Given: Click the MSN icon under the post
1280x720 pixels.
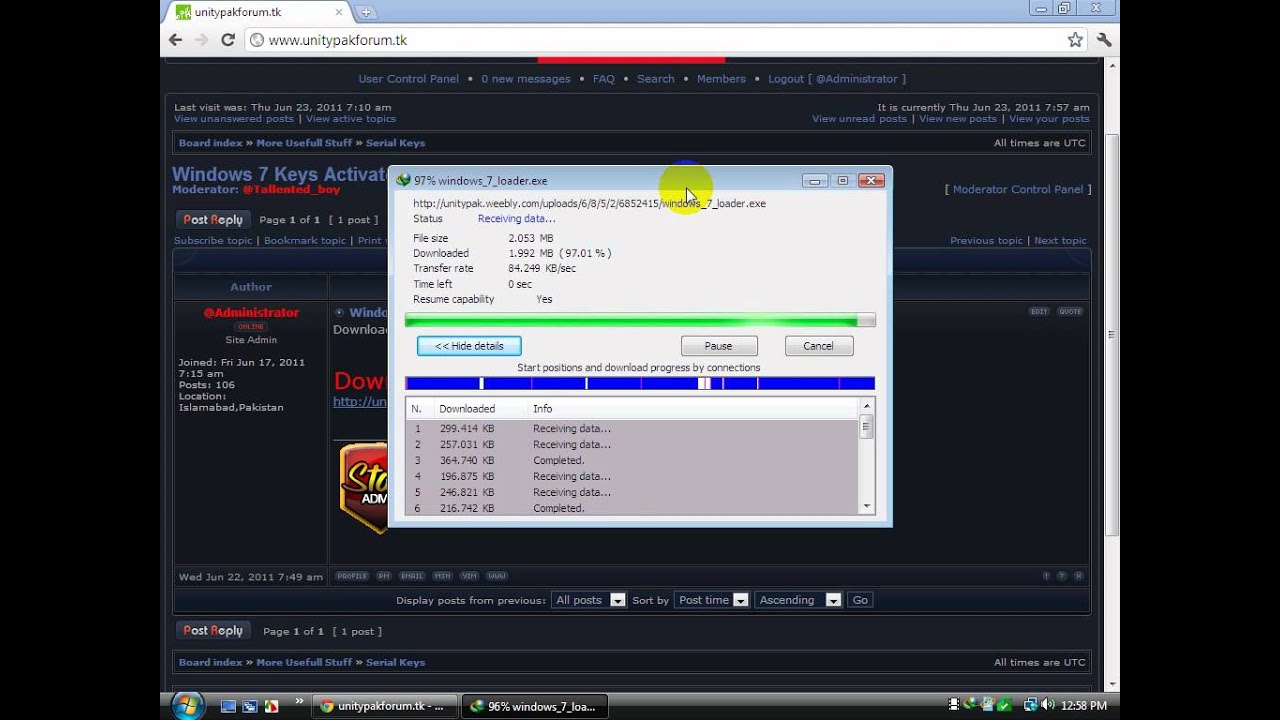Looking at the screenshot, I should click(443, 576).
